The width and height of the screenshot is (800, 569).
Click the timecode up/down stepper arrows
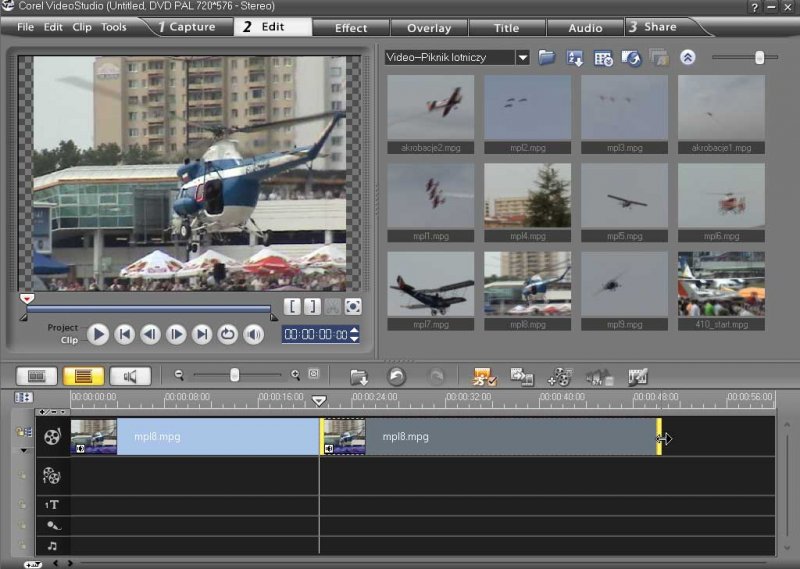tap(354, 335)
